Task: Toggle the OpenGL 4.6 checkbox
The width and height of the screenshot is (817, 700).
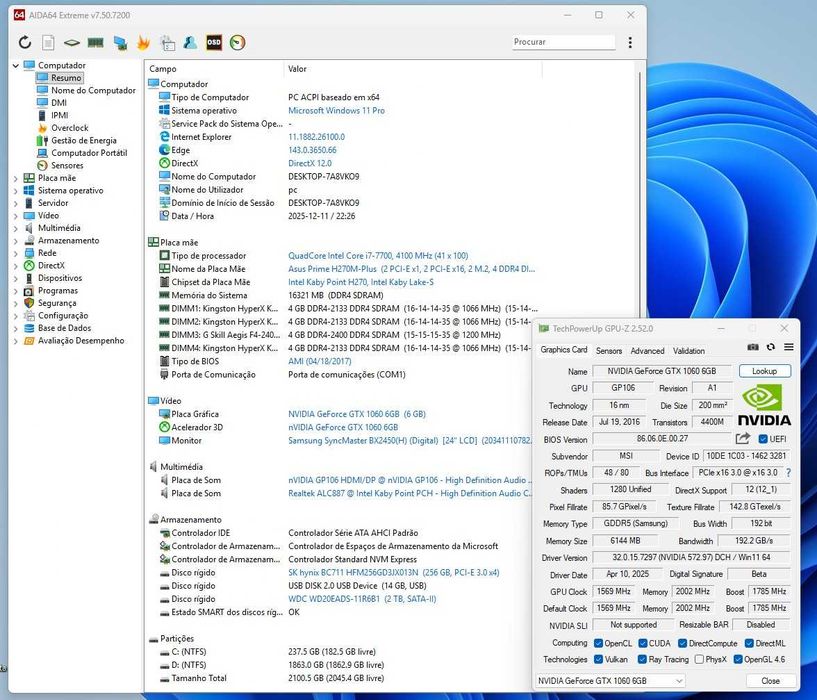Action: point(737,659)
